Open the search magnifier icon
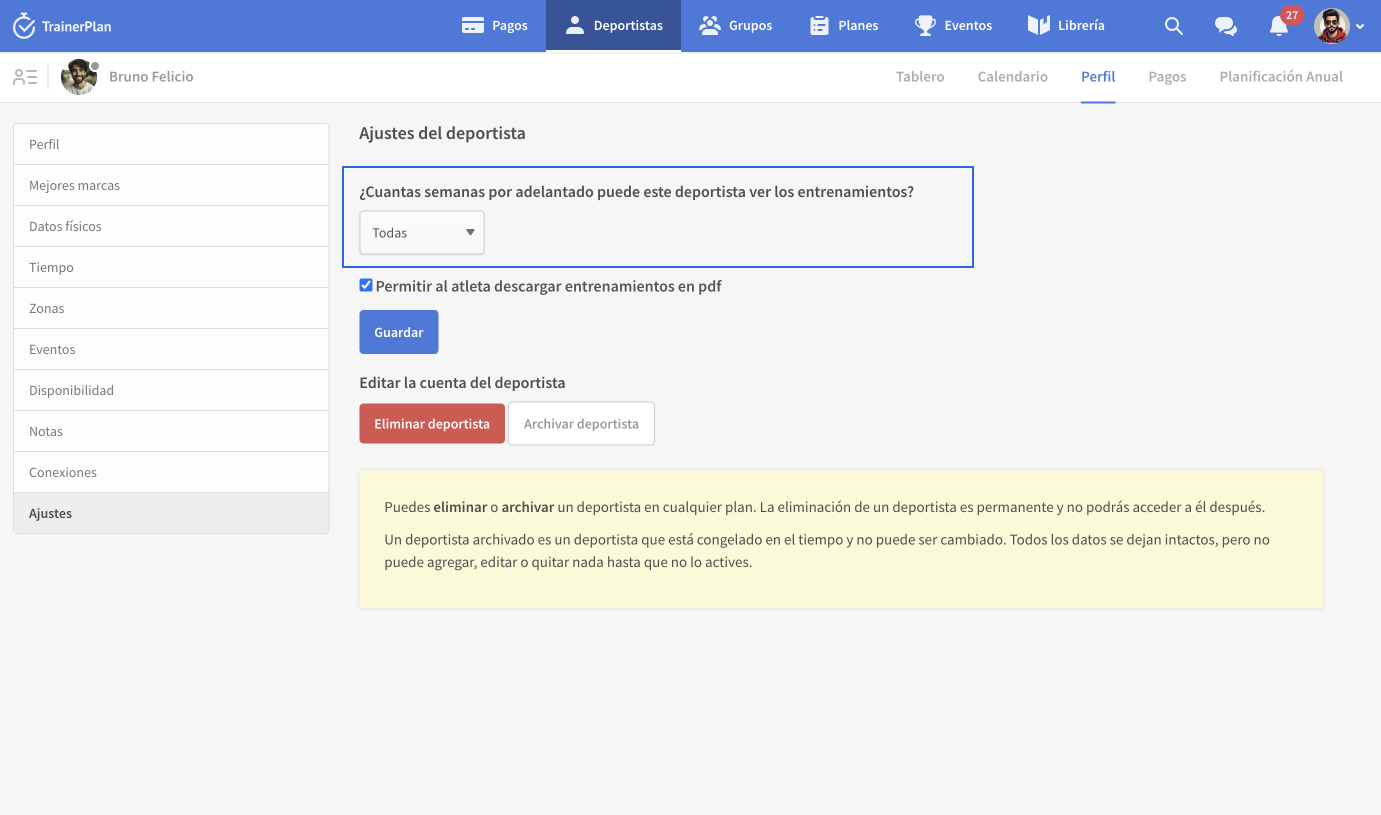 1174,26
